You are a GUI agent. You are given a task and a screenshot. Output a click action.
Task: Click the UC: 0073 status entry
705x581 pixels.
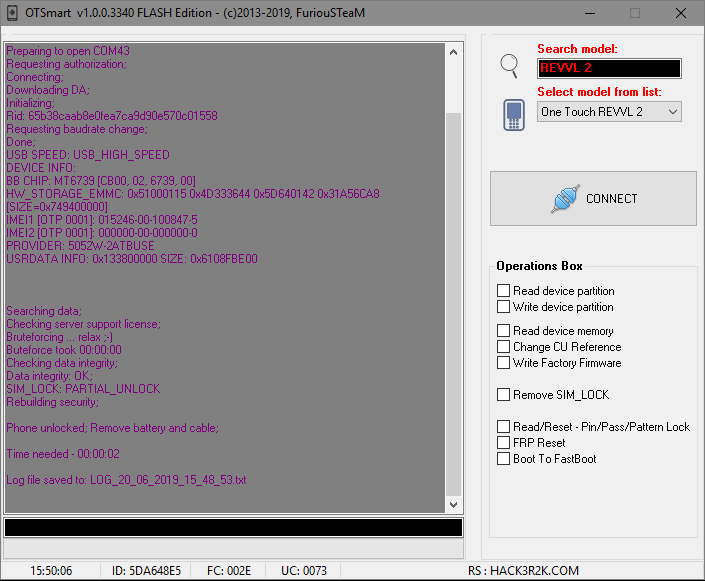click(x=304, y=571)
